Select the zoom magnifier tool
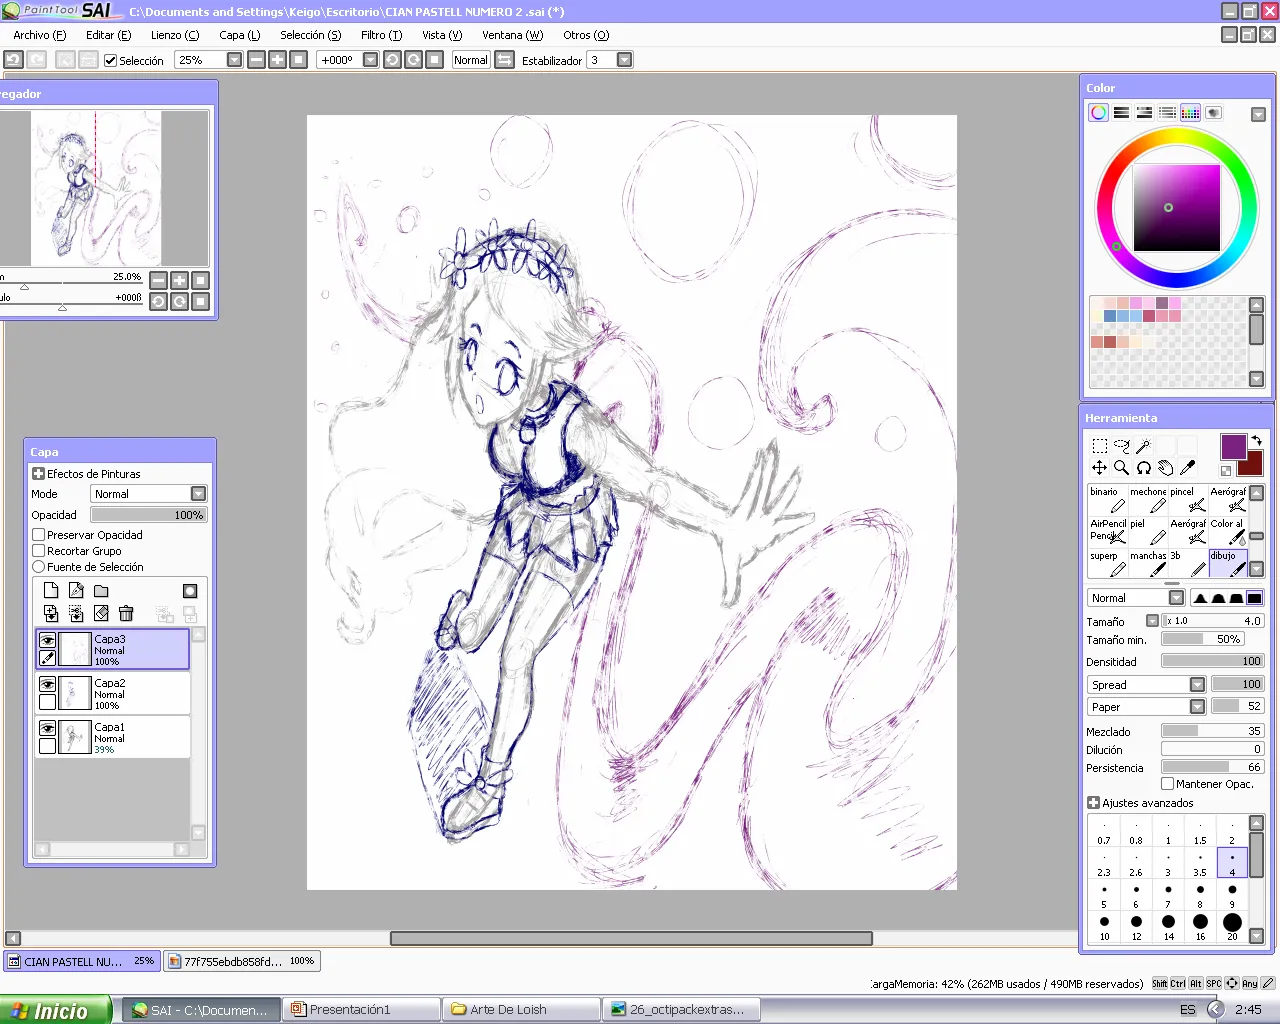The image size is (1280, 1024). click(1121, 467)
